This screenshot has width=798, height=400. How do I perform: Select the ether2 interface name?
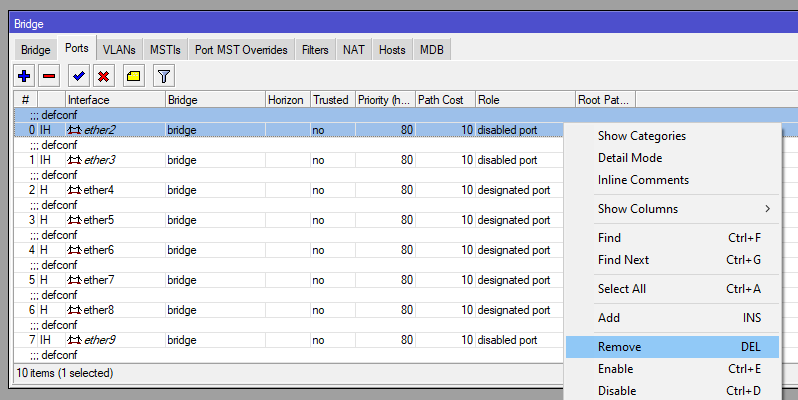[100, 130]
